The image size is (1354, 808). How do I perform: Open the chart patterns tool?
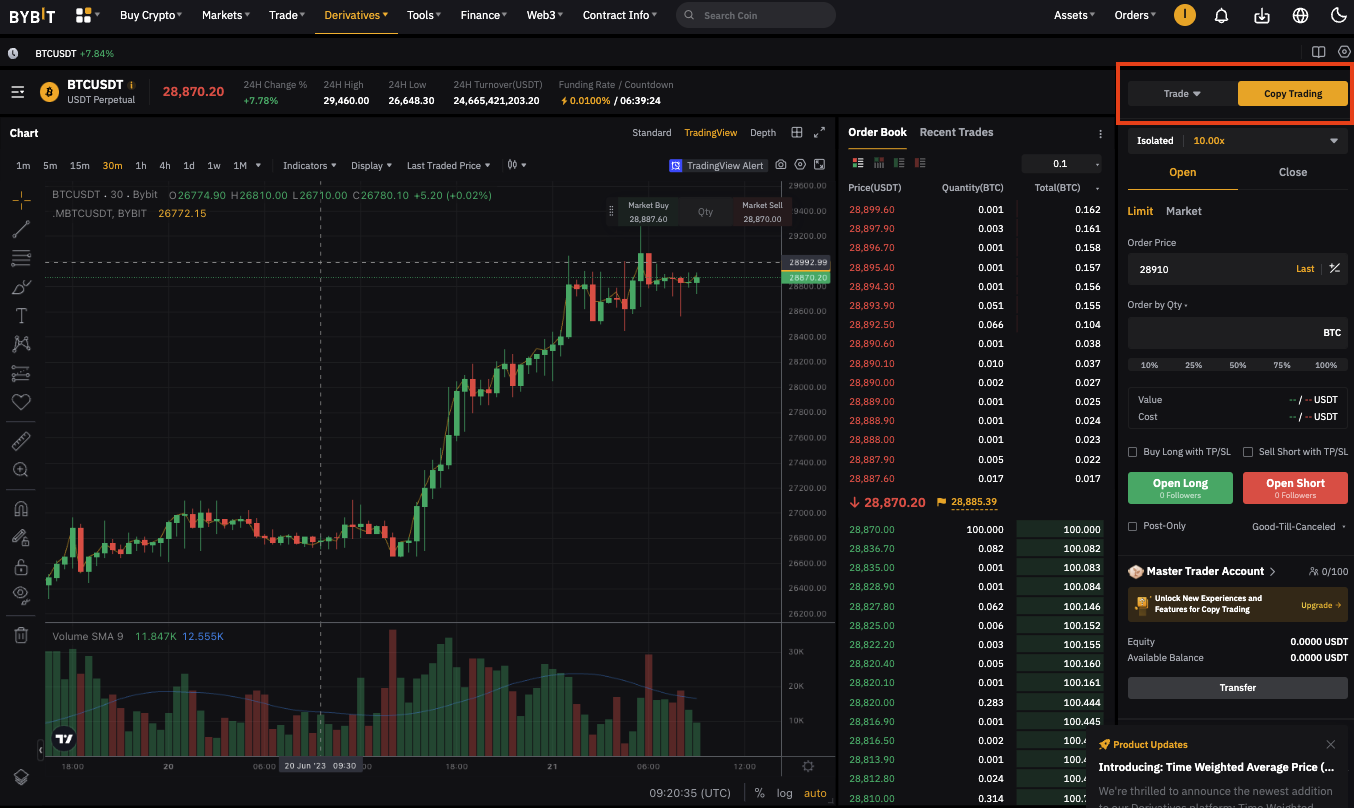coord(21,344)
